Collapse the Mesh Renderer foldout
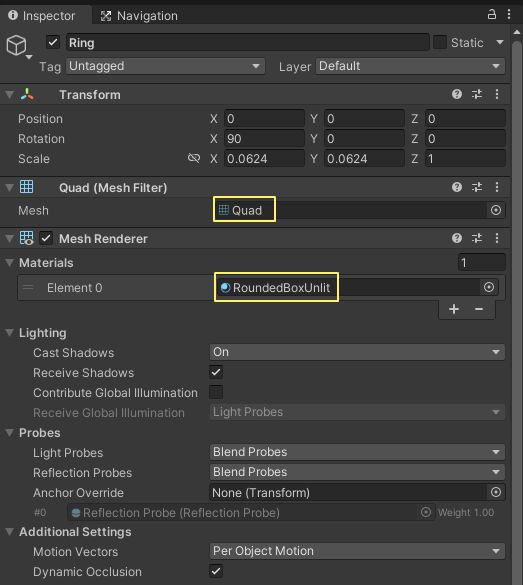The width and height of the screenshot is (523, 585). [10, 238]
